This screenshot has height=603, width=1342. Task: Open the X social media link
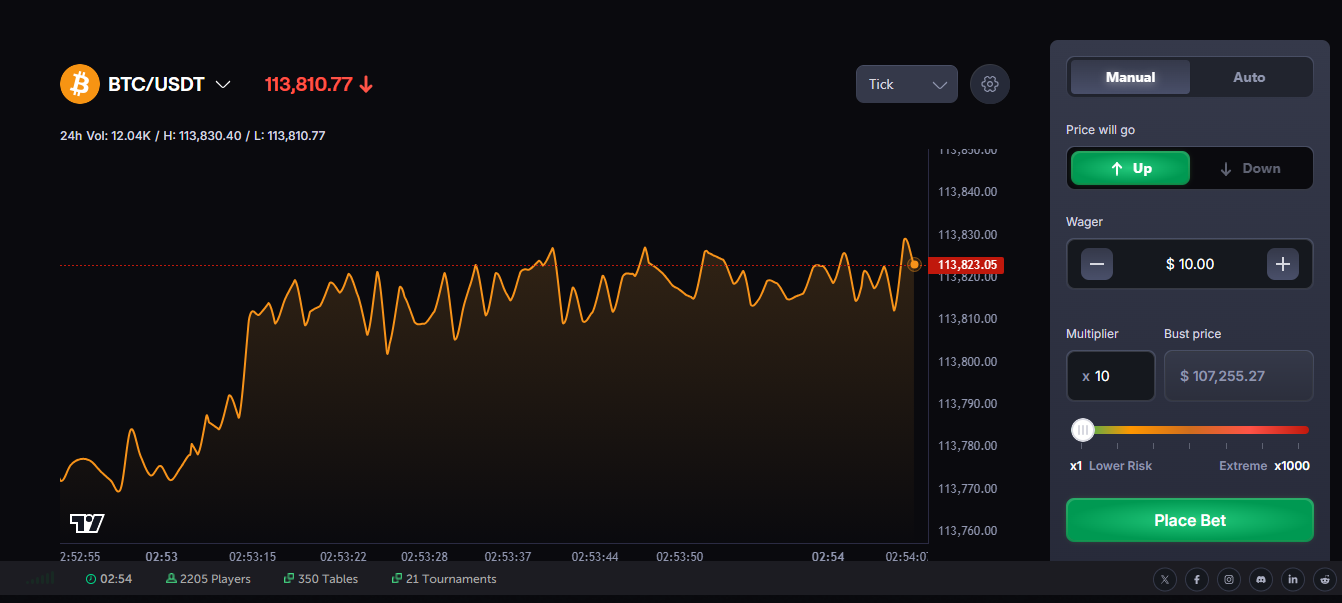1164,579
